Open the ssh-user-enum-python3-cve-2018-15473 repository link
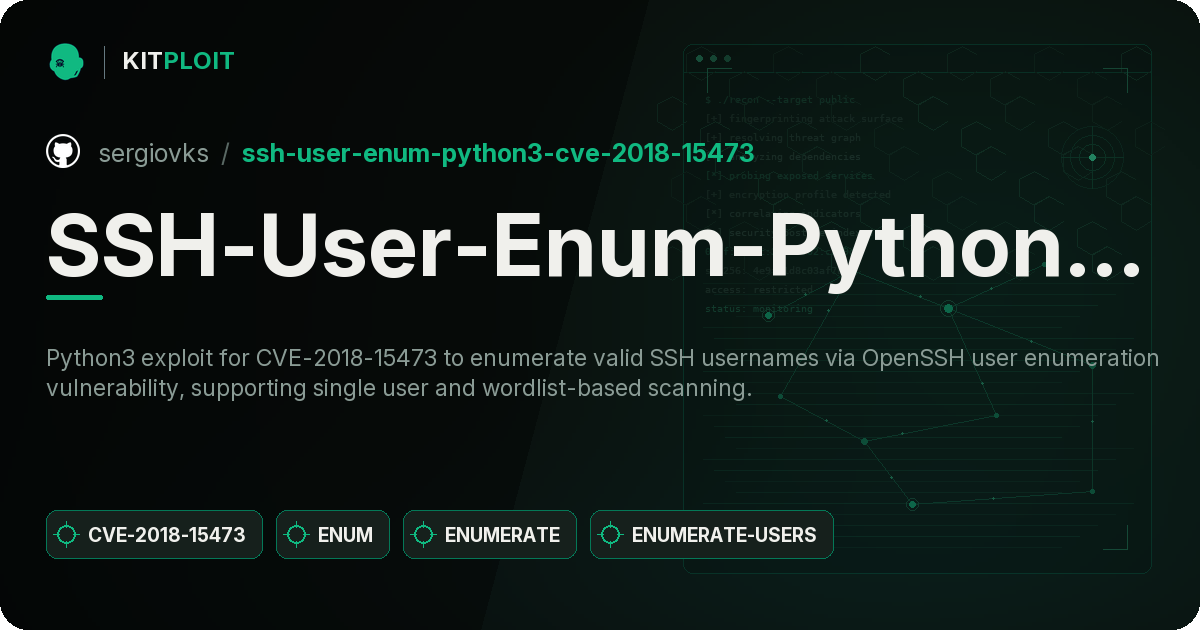Image resolution: width=1200 pixels, height=630 pixels. tap(498, 153)
